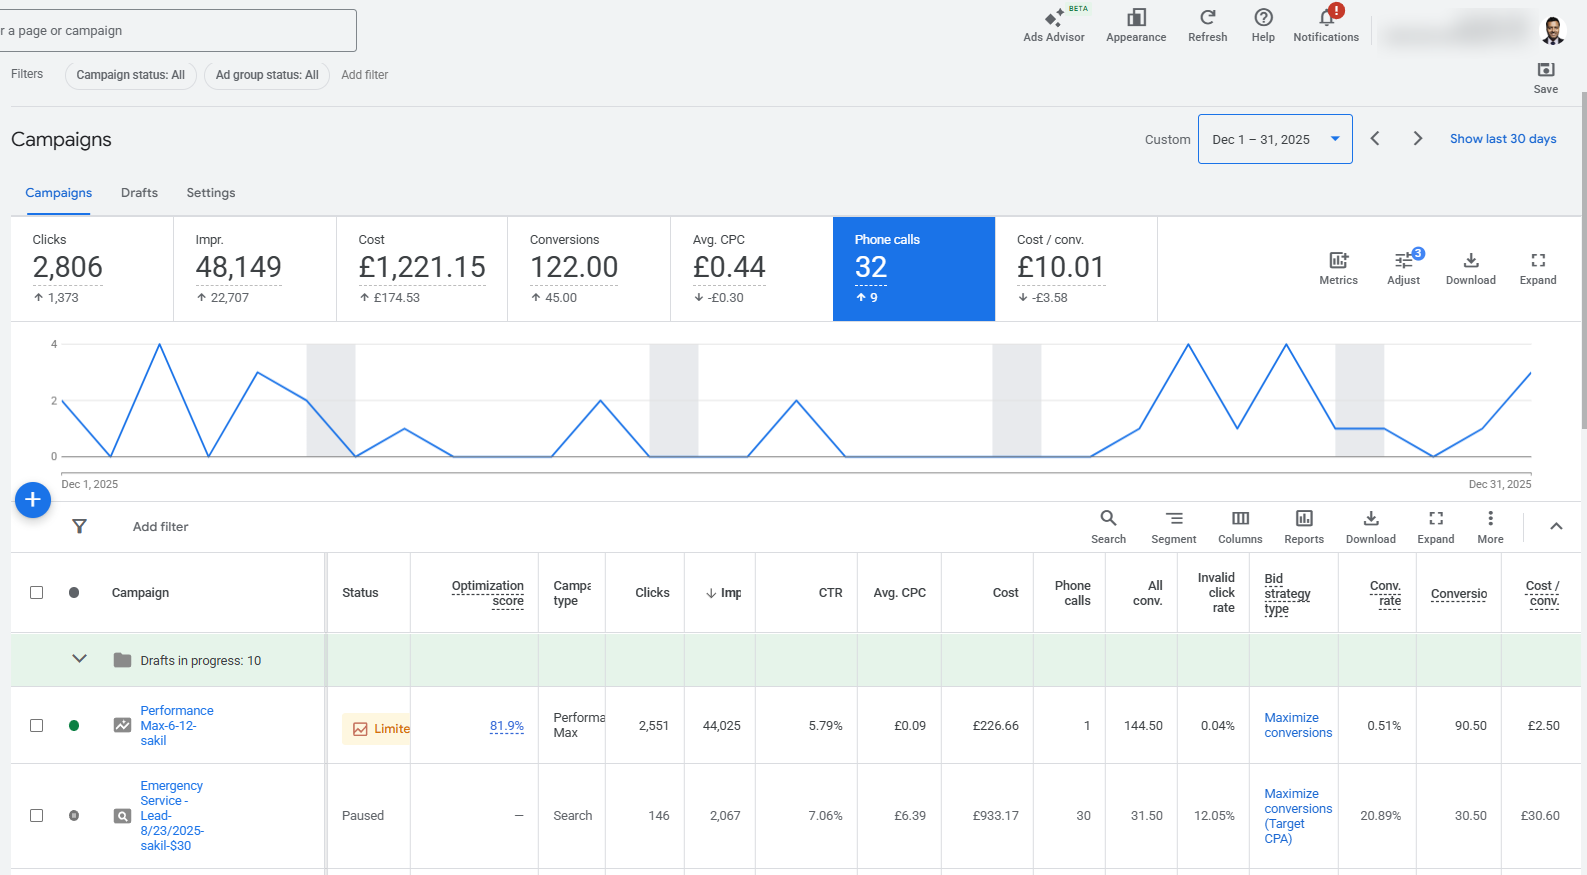1587x875 pixels.
Task: Open the Impr. scorecard metric selector
Action: (x=255, y=269)
